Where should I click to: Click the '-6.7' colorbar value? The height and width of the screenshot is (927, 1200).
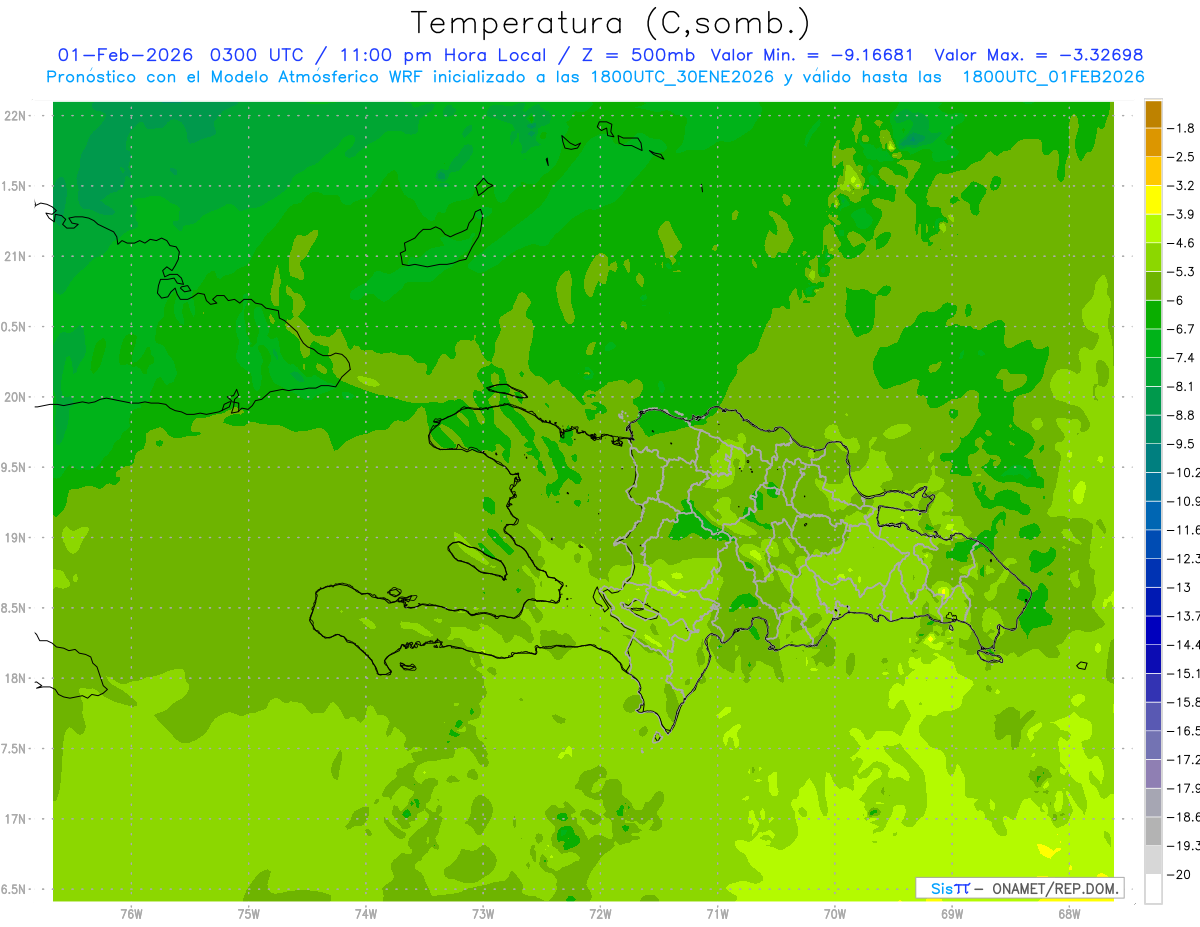[x=1183, y=329]
